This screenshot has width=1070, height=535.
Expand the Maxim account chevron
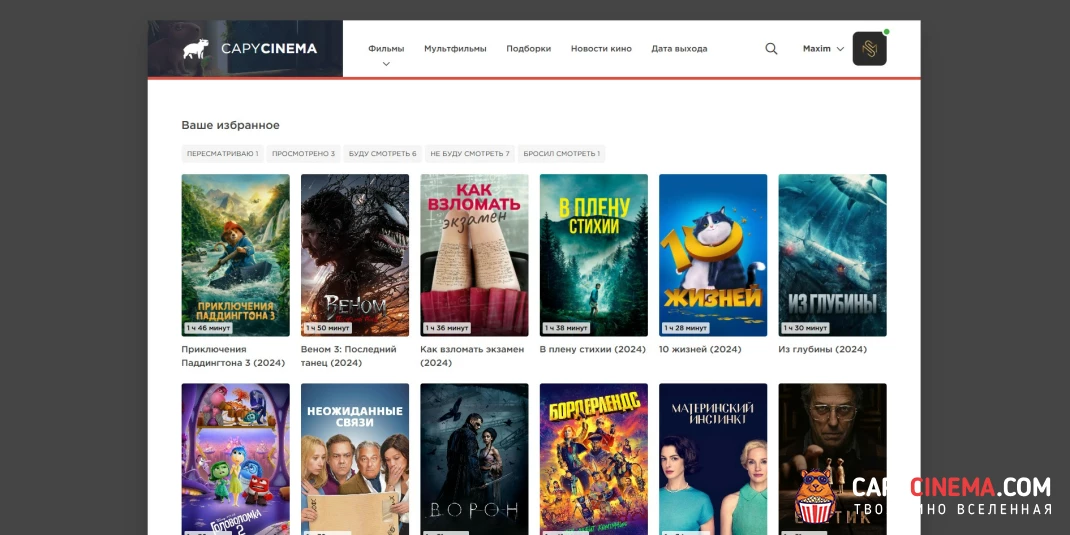tap(840, 49)
